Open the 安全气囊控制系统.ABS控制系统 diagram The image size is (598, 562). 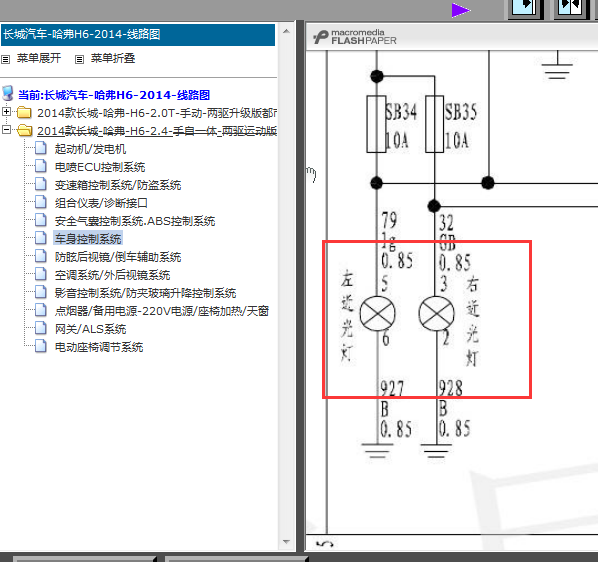[135, 221]
